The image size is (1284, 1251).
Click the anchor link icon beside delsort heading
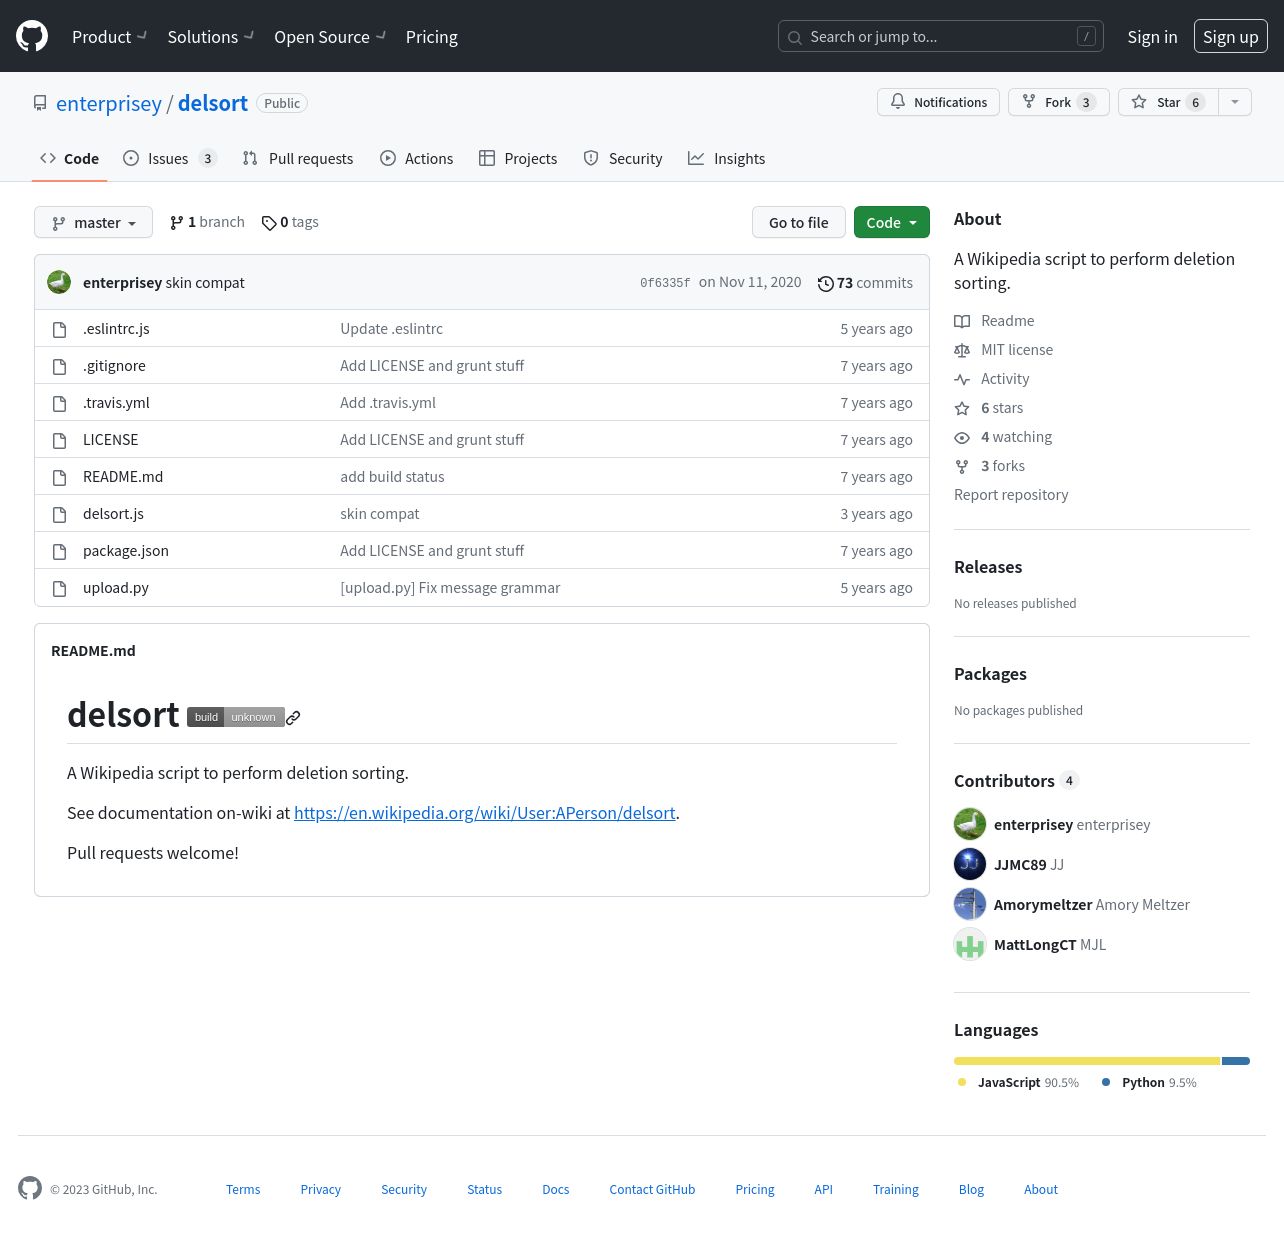click(x=293, y=718)
